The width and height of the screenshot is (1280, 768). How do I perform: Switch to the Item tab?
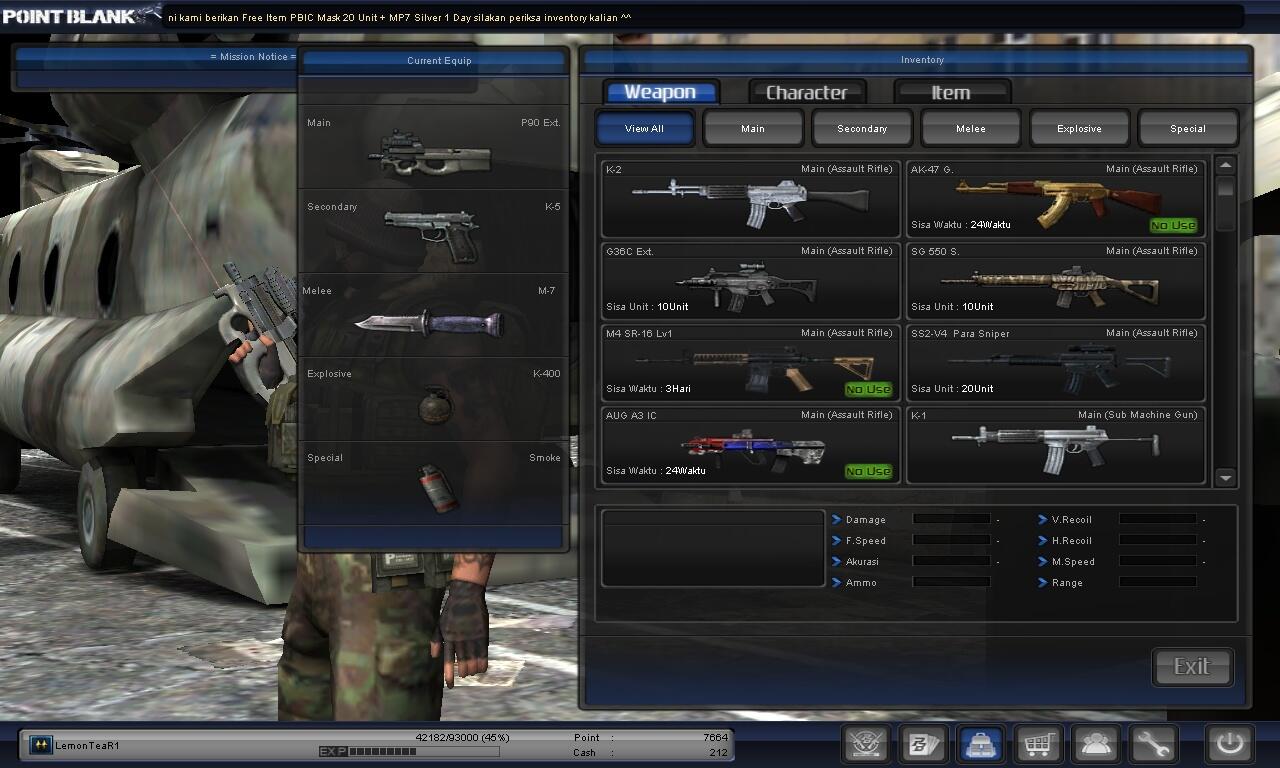point(951,92)
